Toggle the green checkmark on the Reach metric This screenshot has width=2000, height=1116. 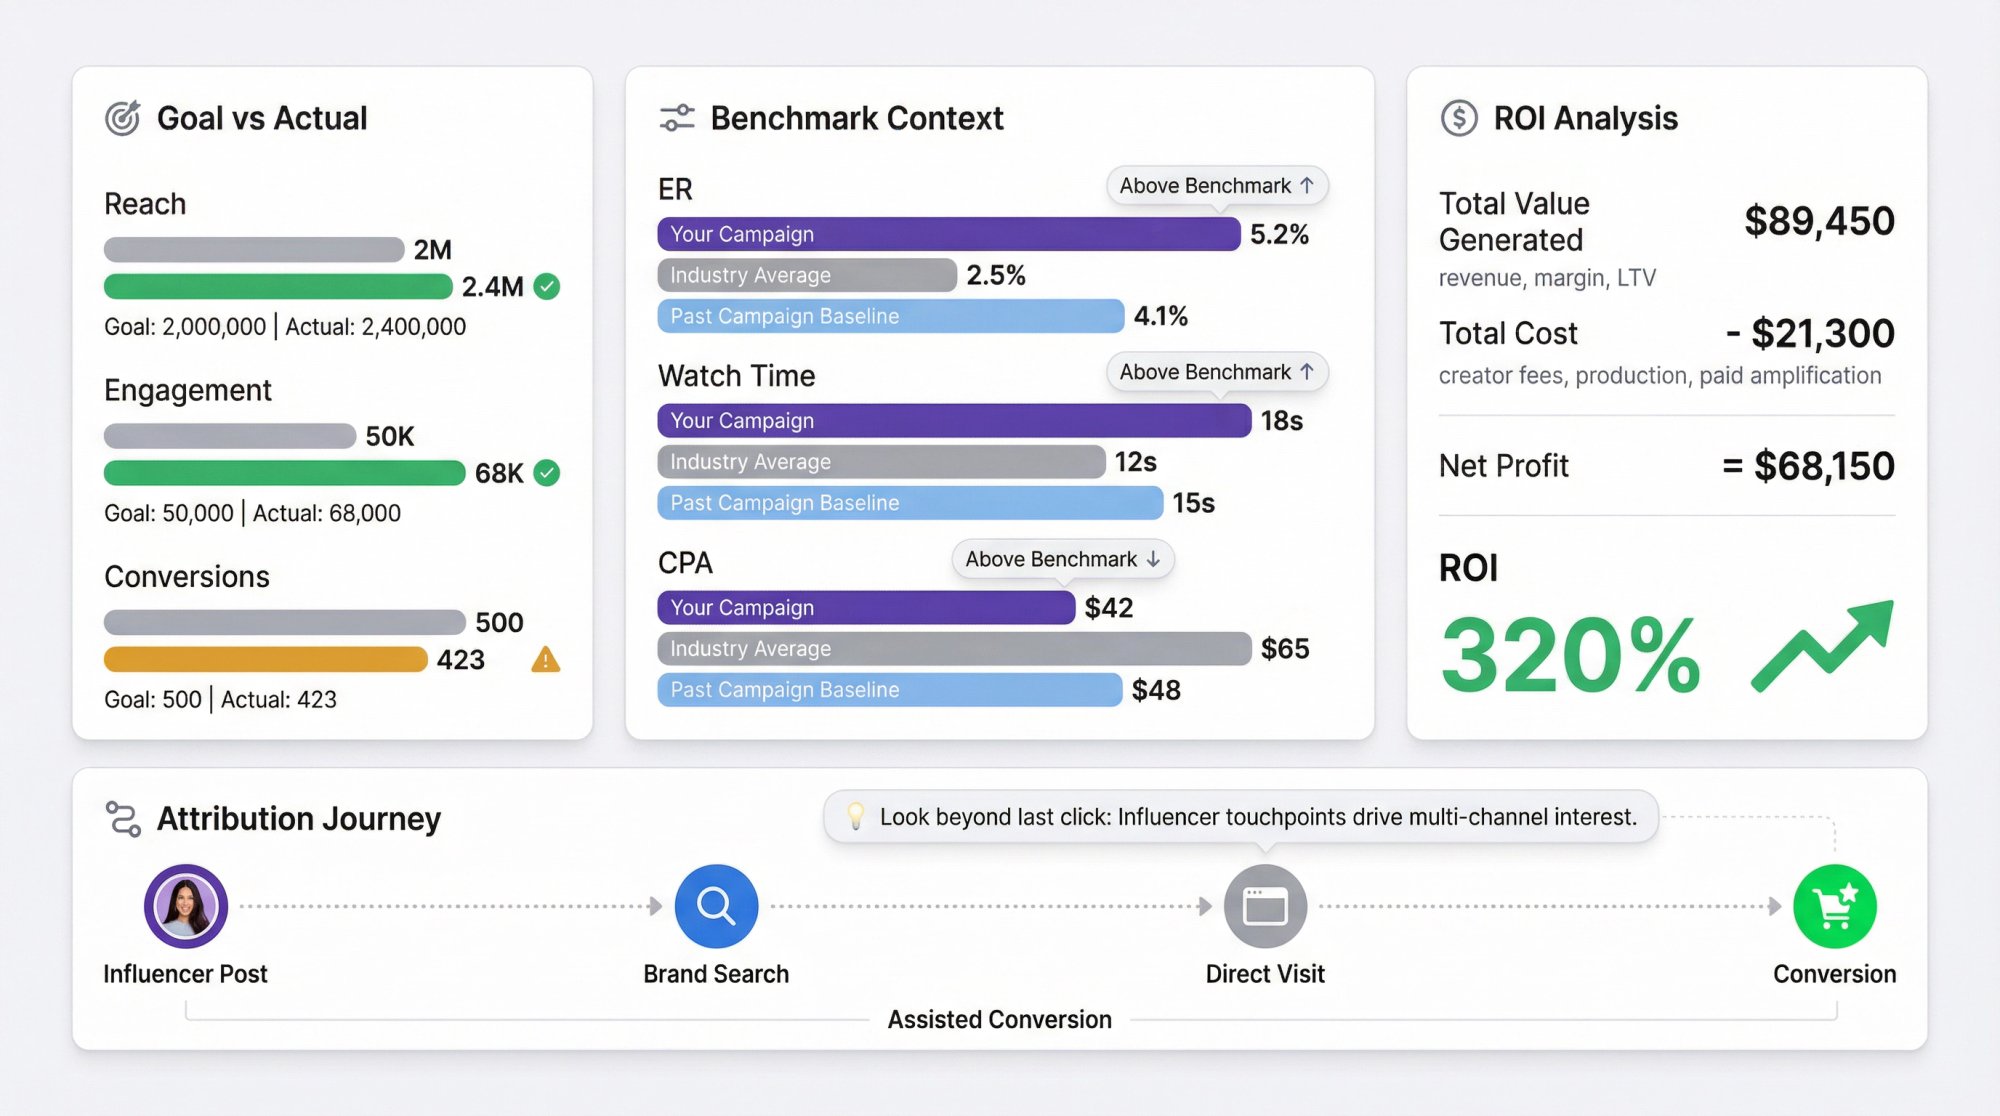[x=546, y=287]
